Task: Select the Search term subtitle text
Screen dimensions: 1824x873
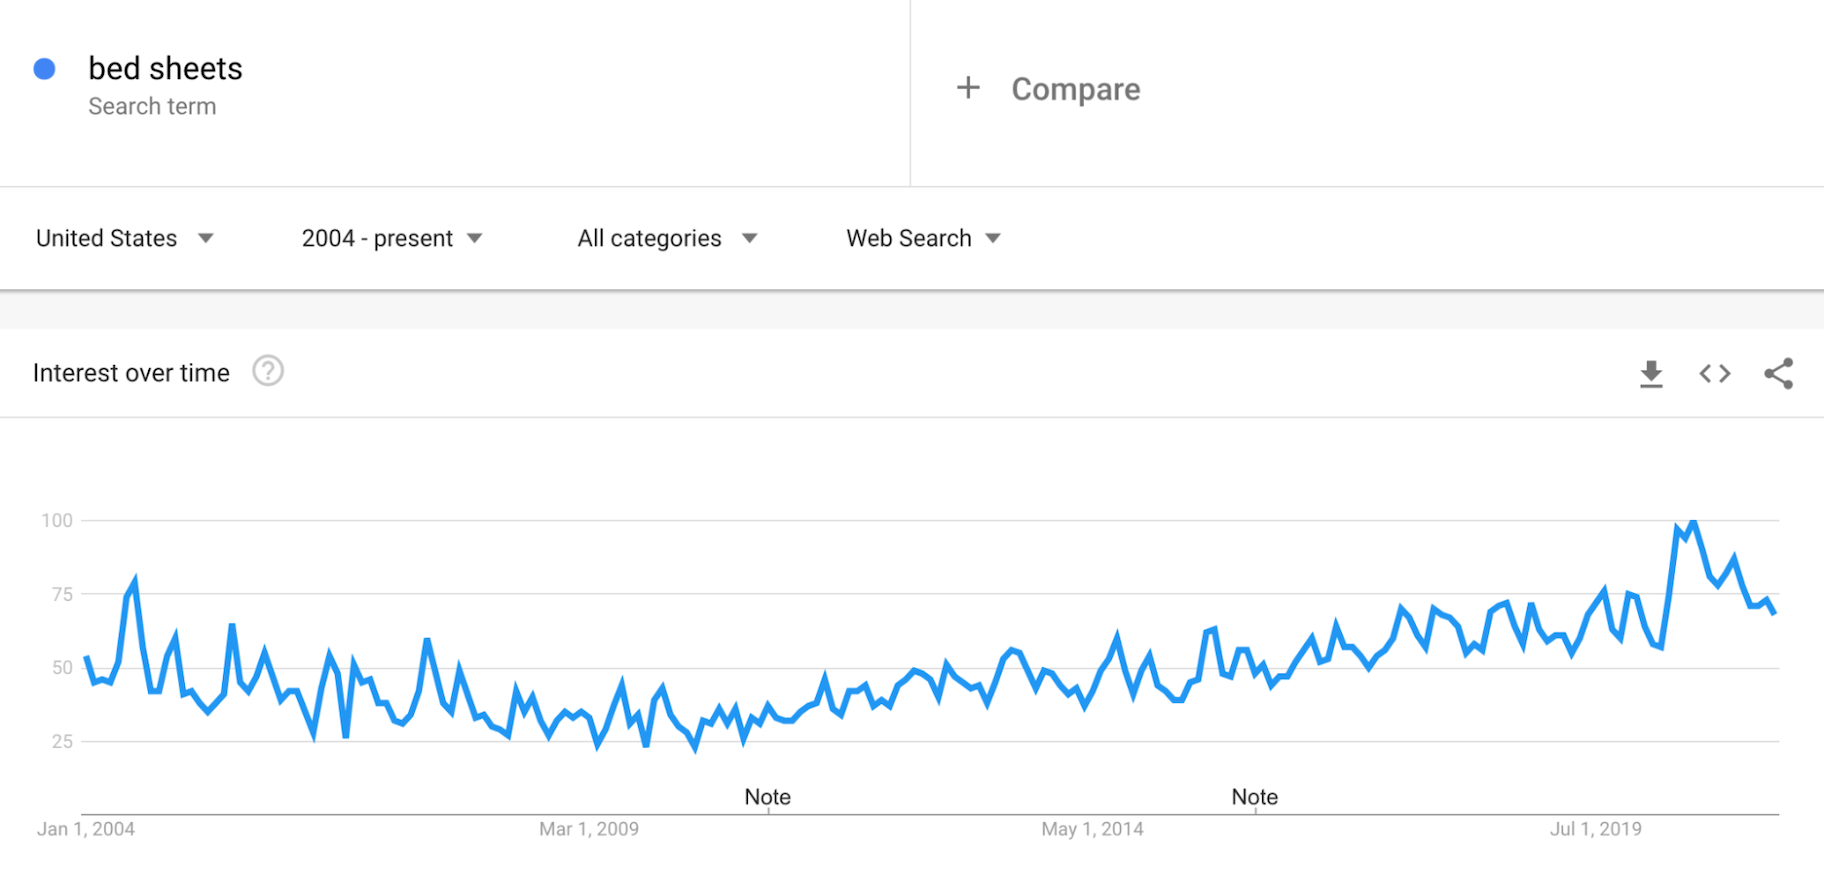Action: pos(152,107)
